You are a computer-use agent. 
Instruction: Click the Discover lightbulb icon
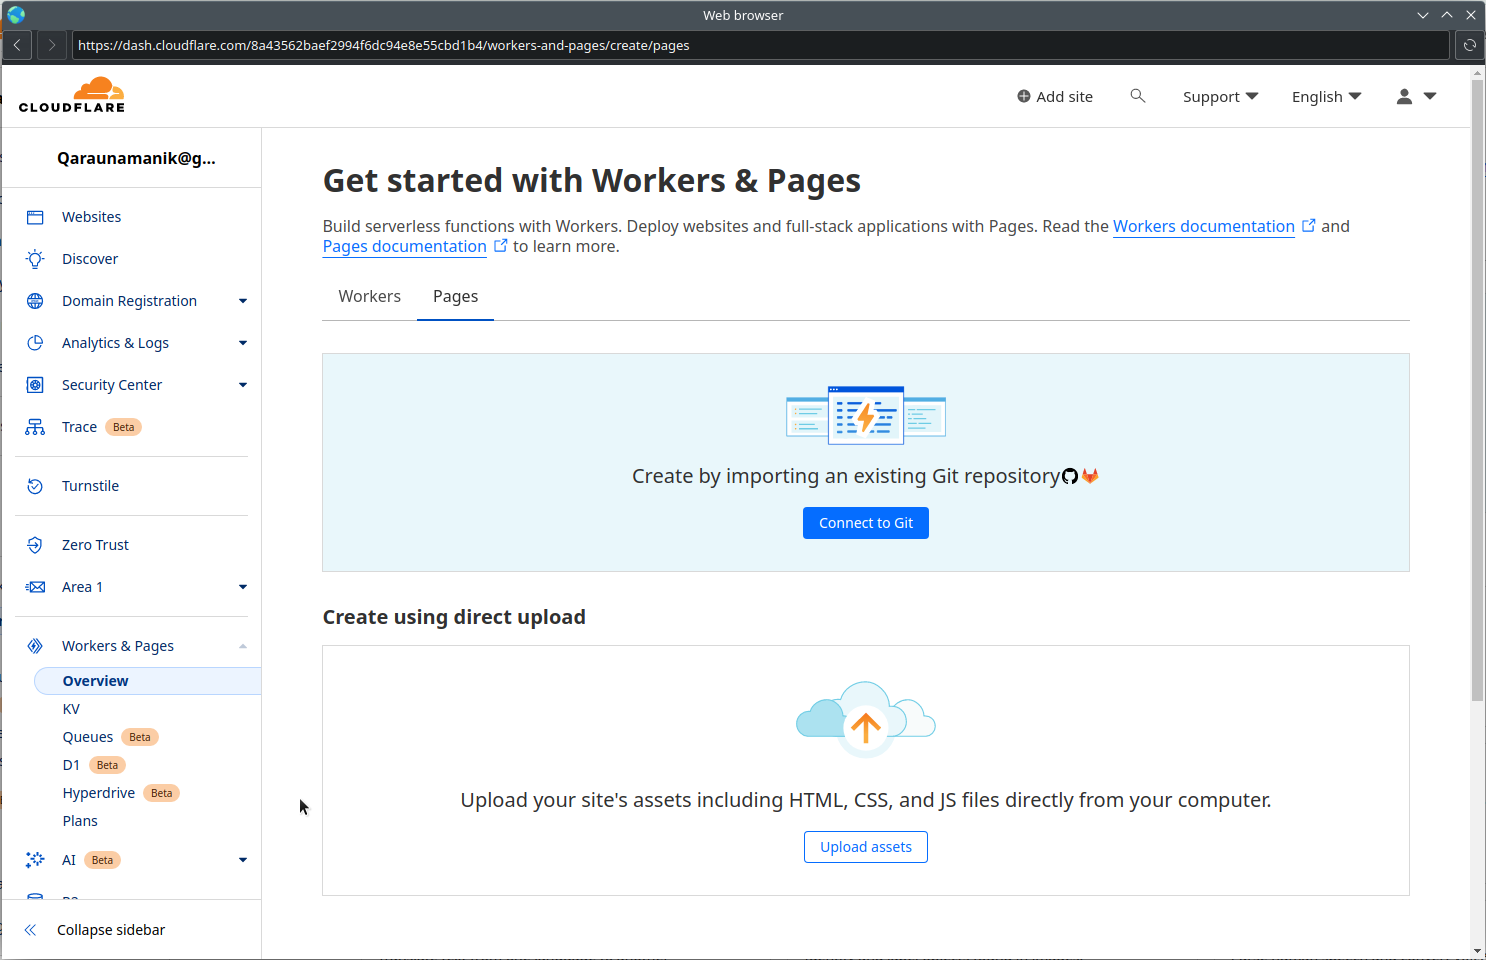tap(35, 259)
